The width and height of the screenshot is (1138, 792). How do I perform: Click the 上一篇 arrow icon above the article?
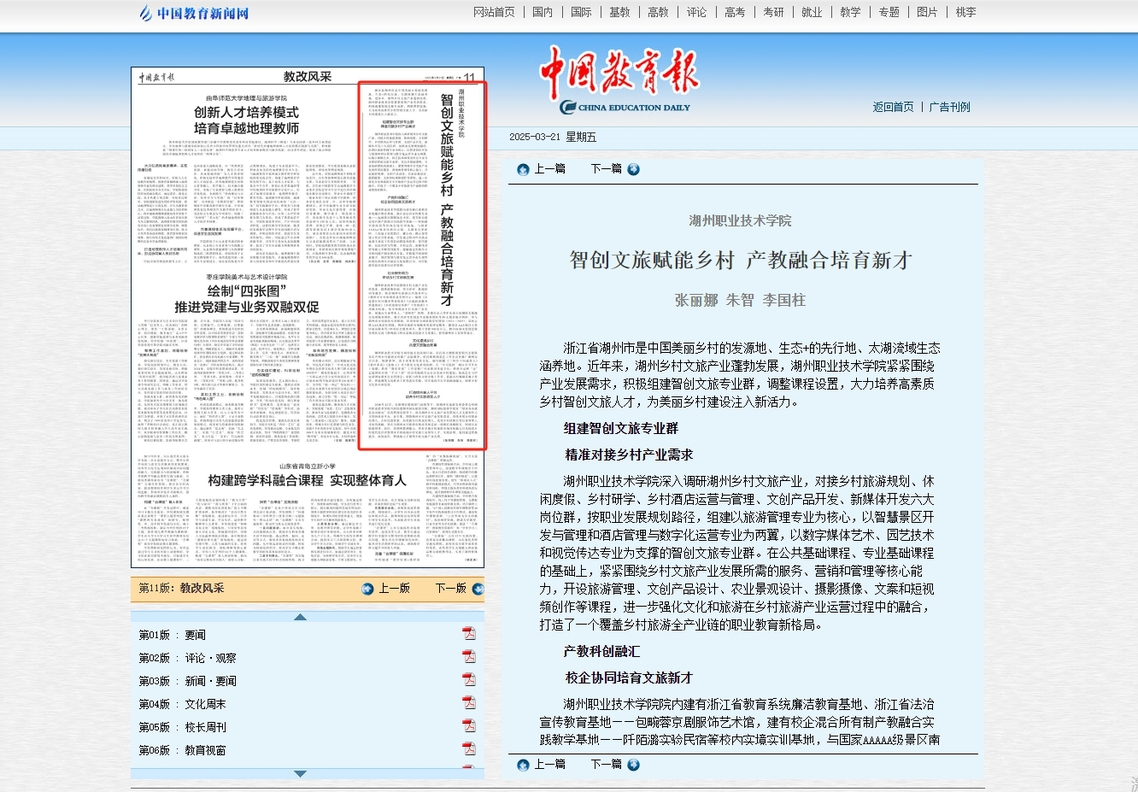(523, 169)
